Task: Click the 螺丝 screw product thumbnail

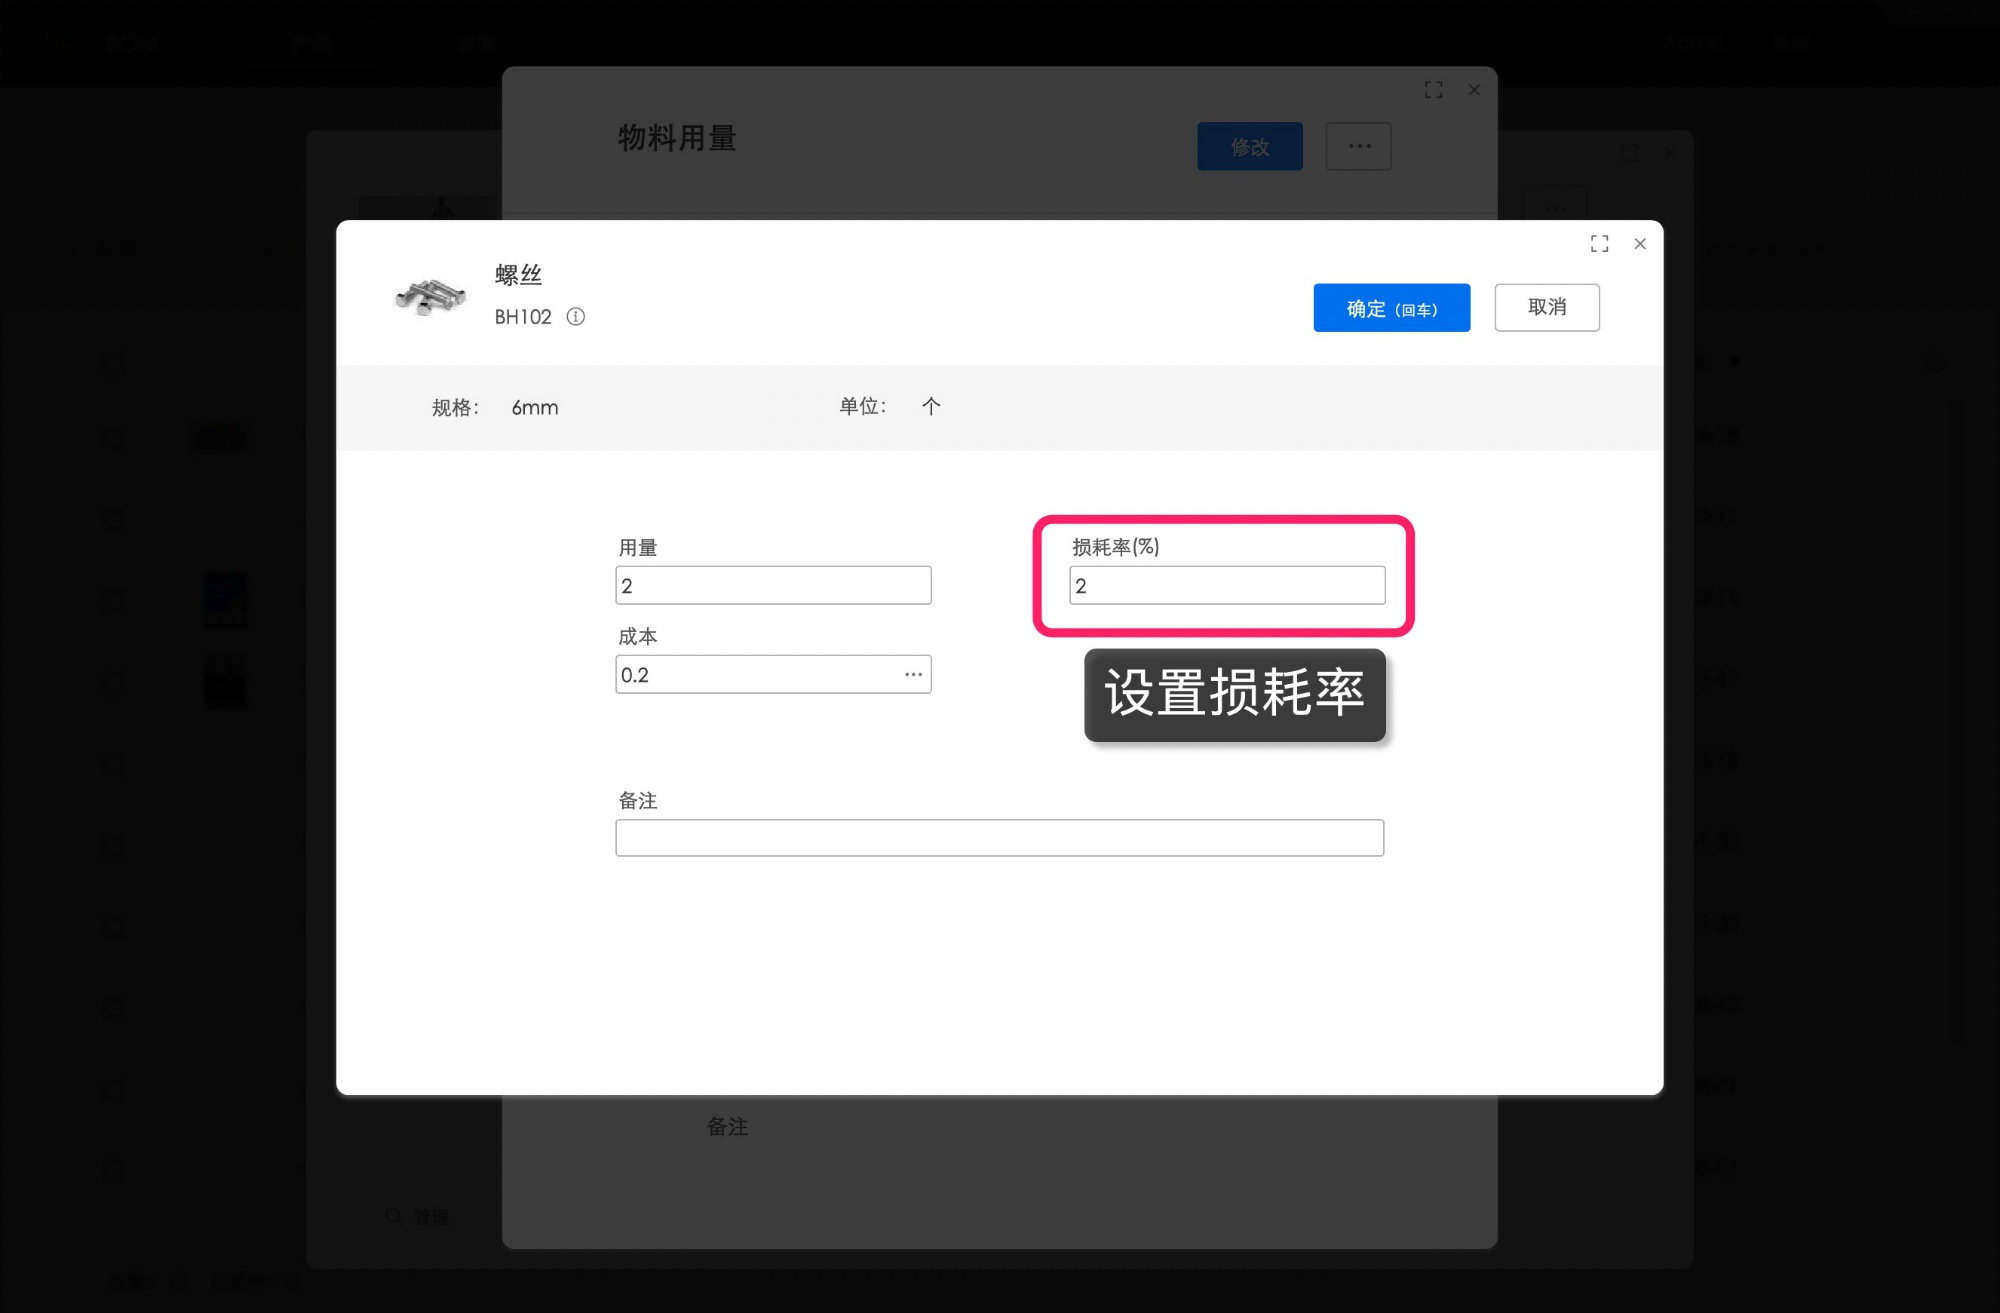Action: (430, 297)
